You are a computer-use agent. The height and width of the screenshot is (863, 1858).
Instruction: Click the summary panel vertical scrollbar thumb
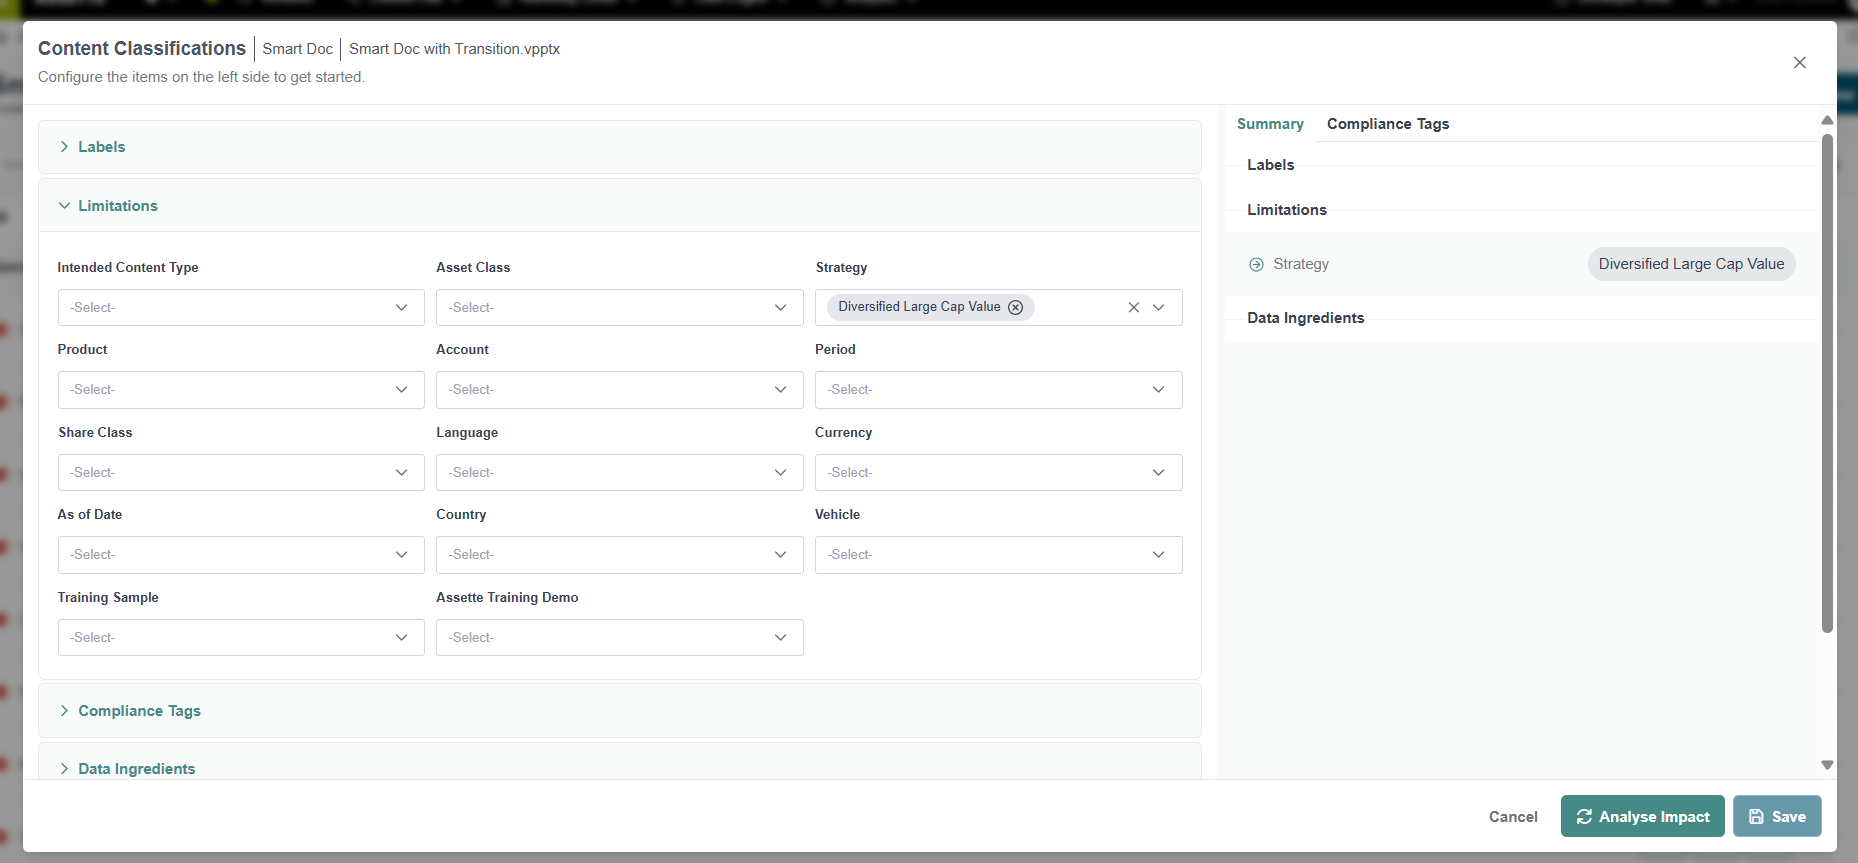tap(1827, 383)
